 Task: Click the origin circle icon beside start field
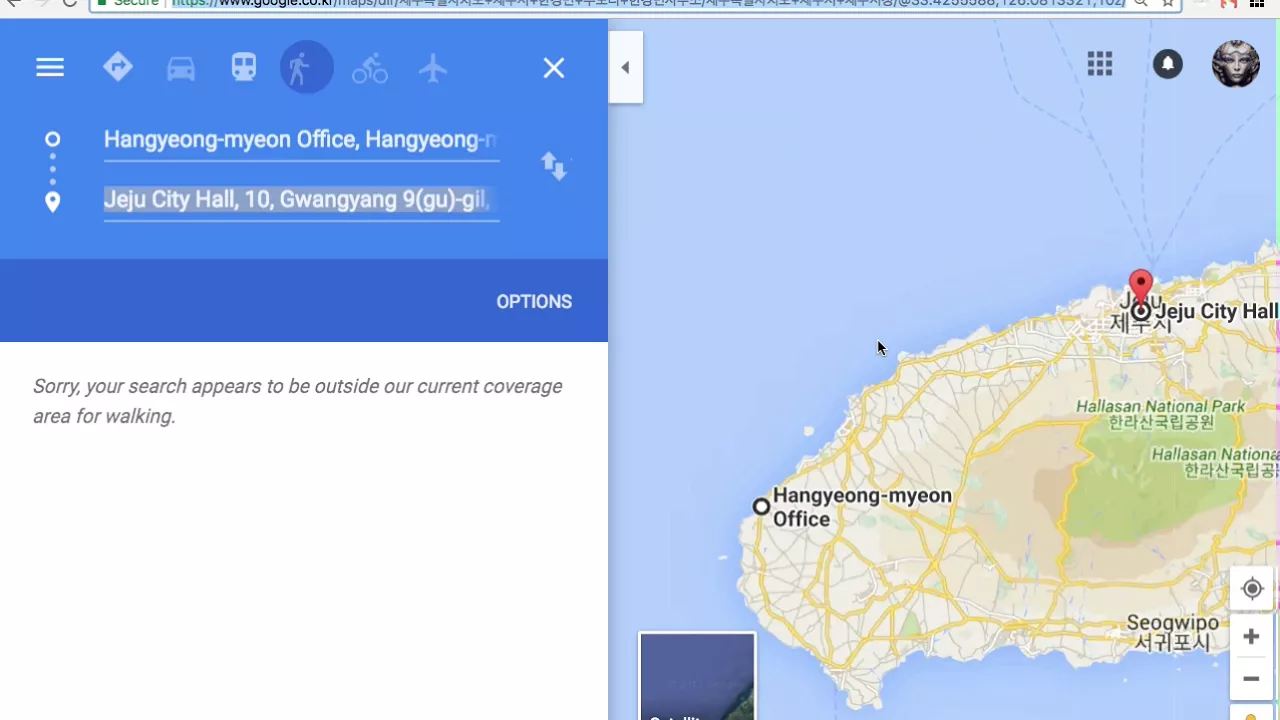pos(53,140)
